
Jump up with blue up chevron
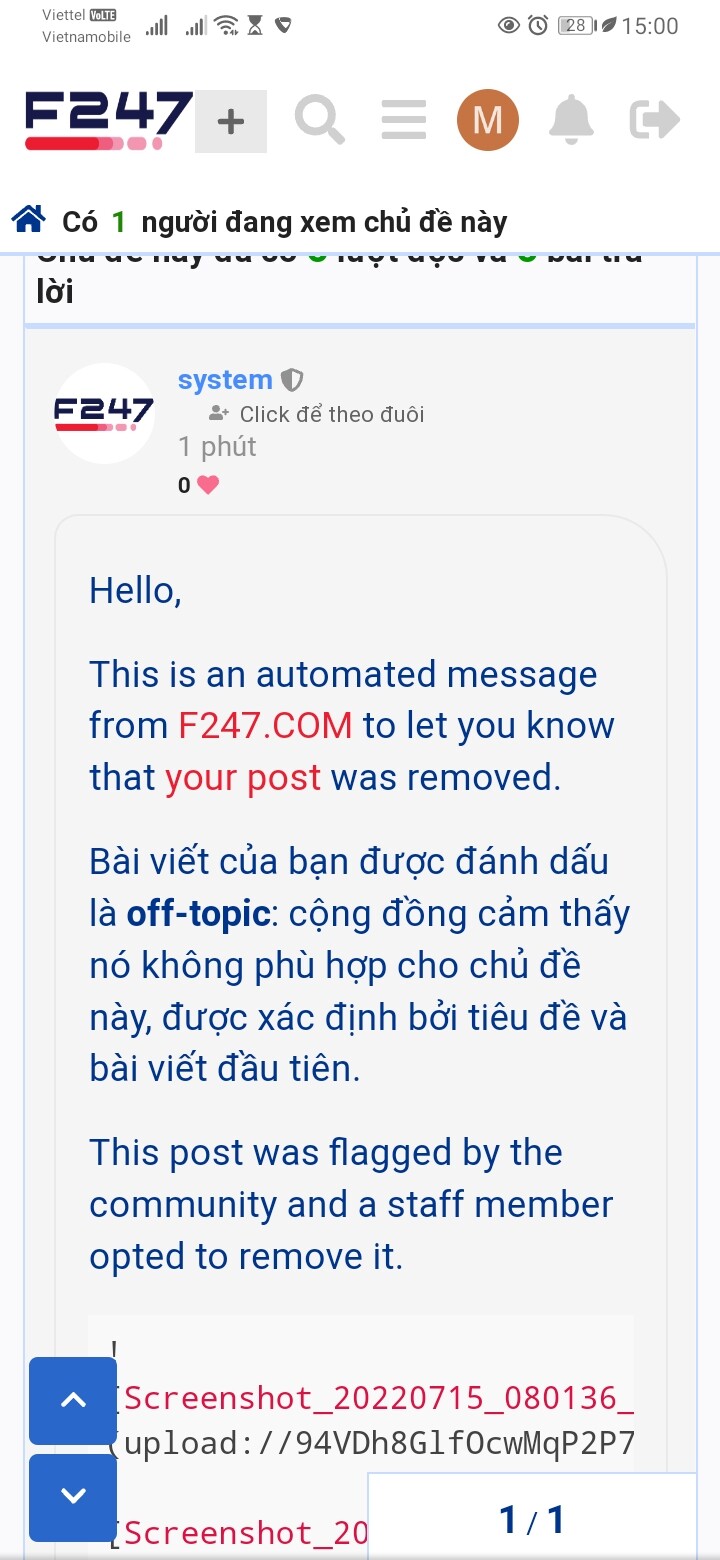click(73, 1401)
